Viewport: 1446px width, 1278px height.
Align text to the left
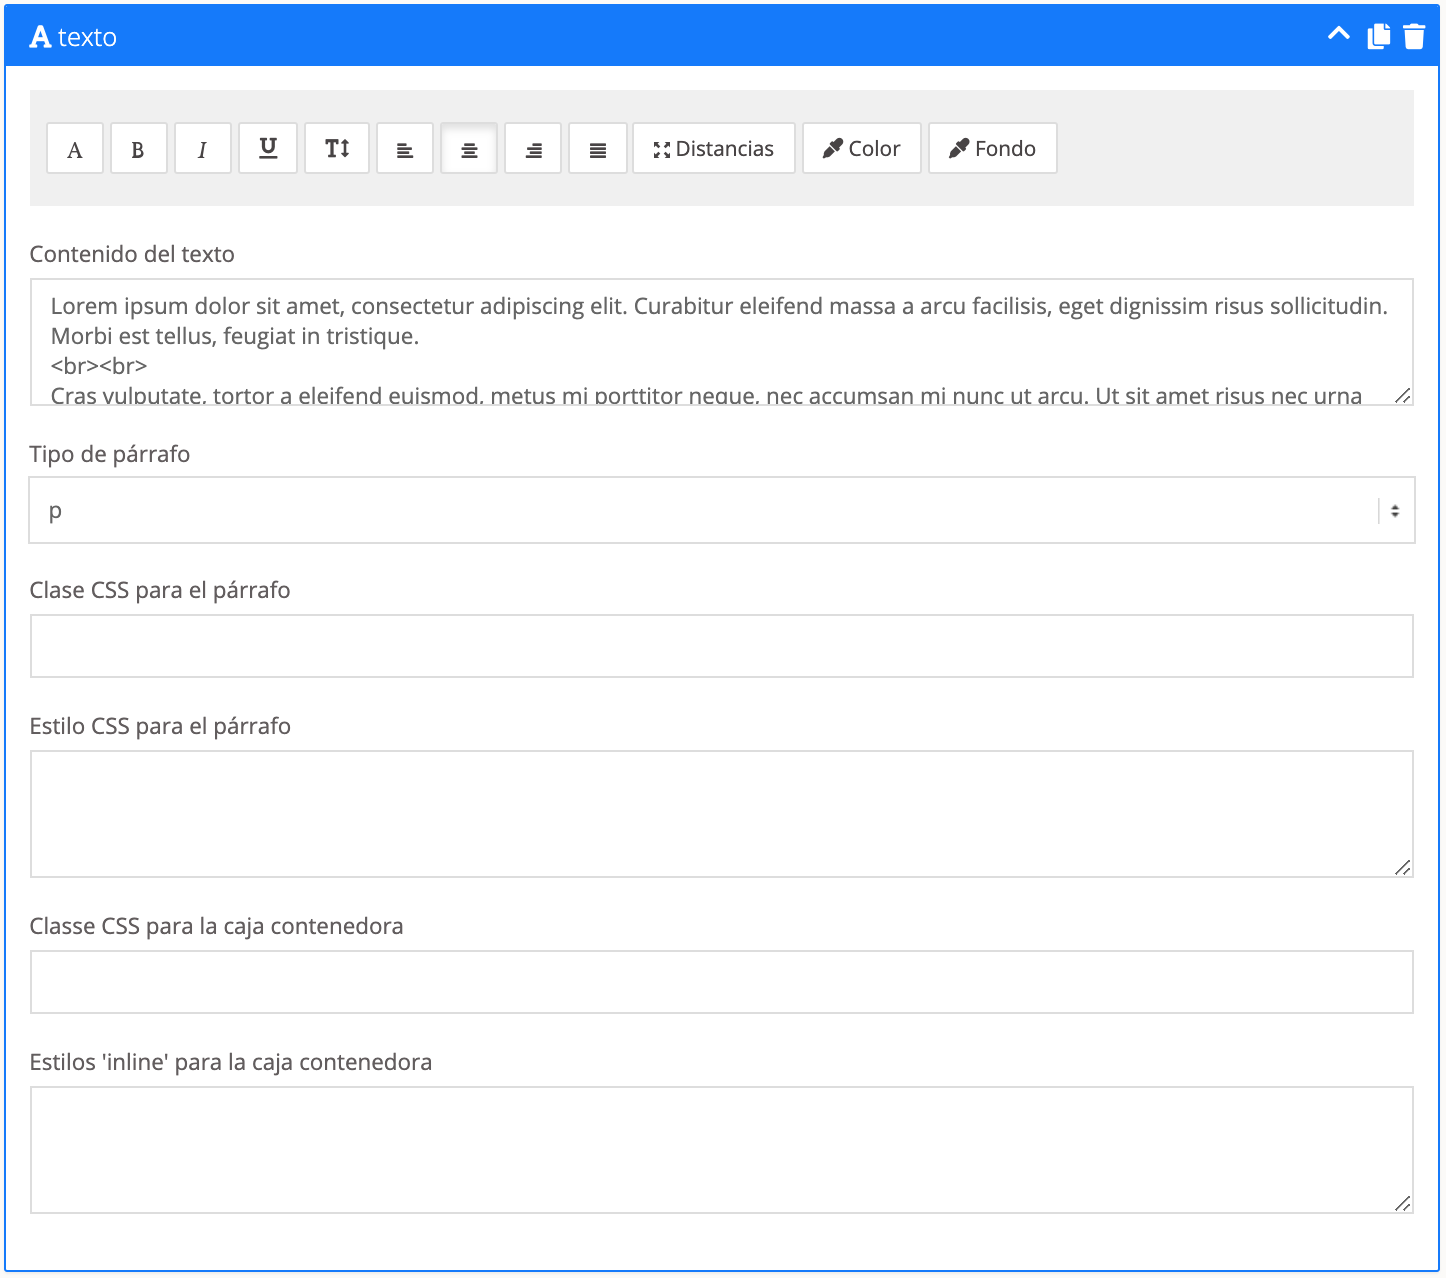pos(405,149)
